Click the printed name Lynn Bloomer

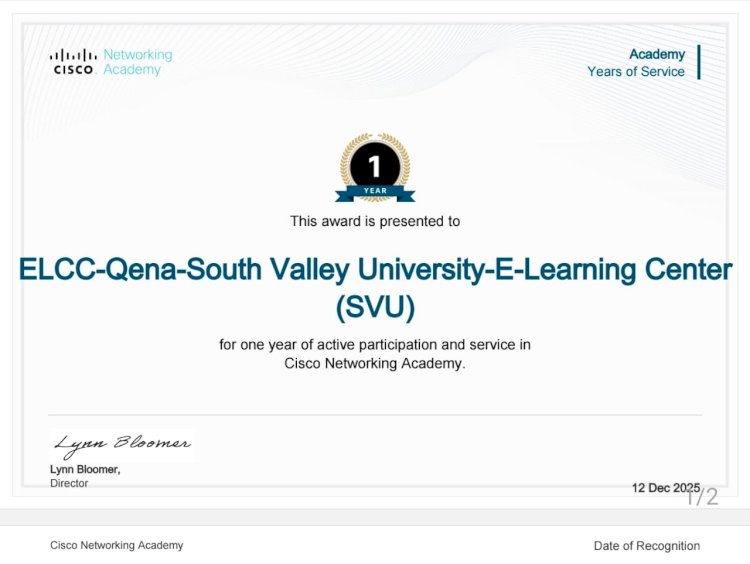coord(85,470)
